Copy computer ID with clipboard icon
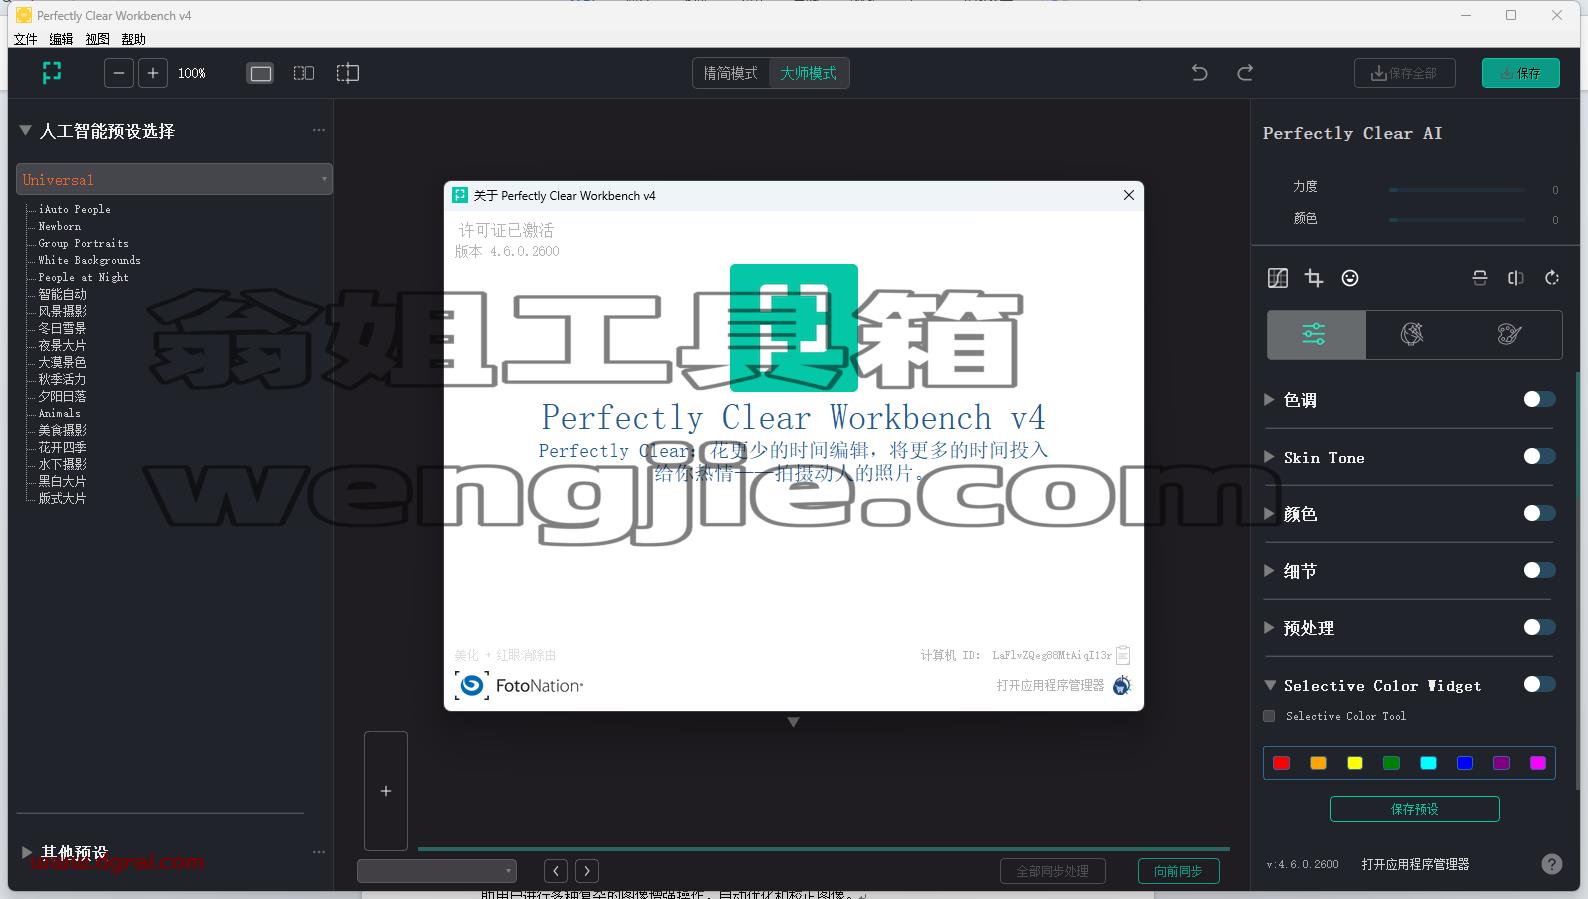 [1123, 655]
